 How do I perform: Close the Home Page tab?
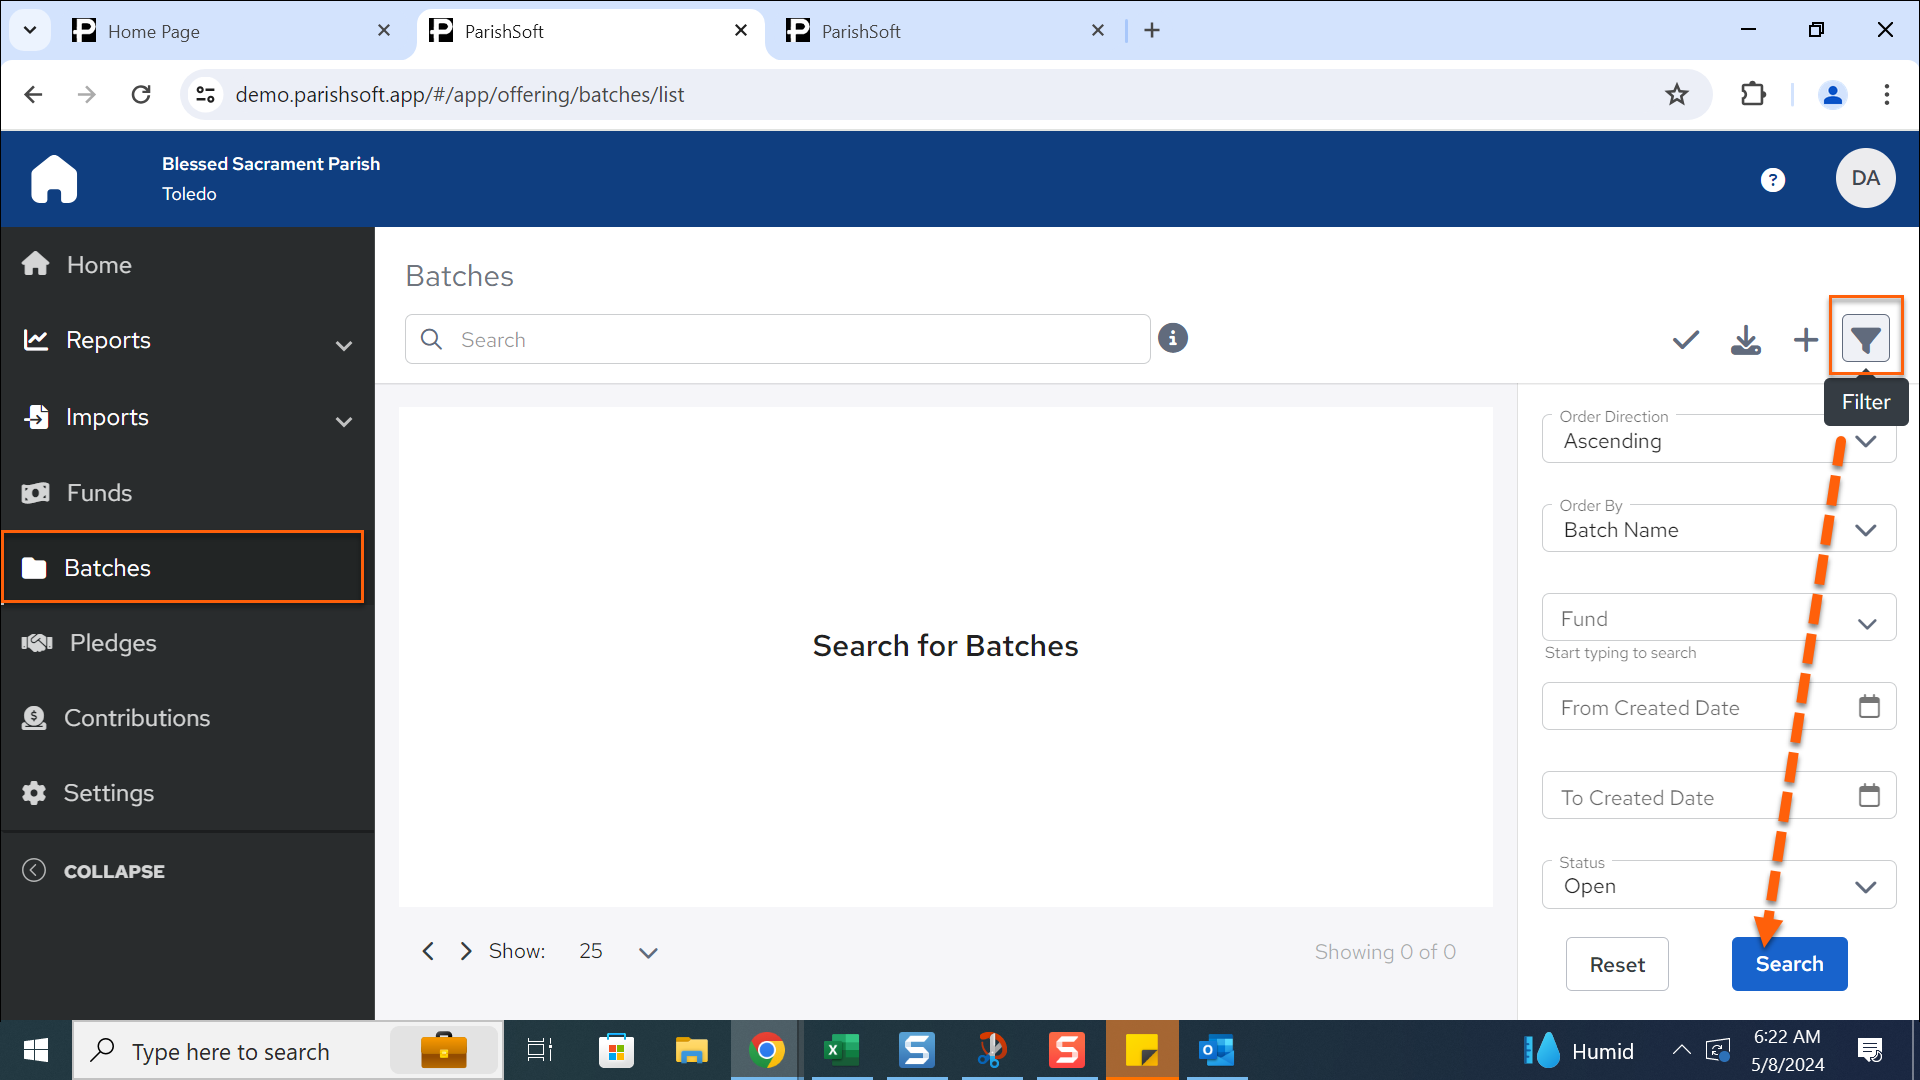[384, 30]
